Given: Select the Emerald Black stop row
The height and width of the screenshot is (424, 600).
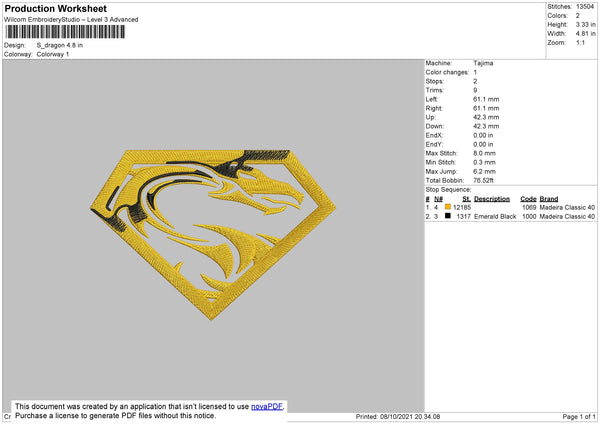Looking at the screenshot, I should 510,216.
